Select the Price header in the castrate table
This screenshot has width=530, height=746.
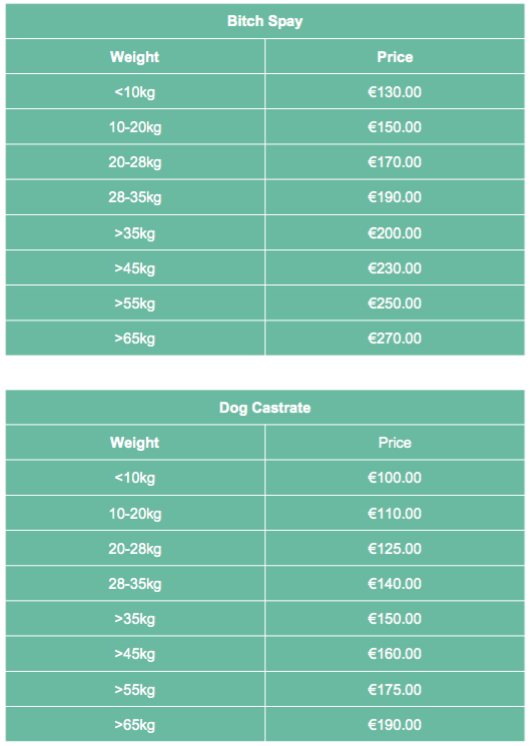[394, 442]
